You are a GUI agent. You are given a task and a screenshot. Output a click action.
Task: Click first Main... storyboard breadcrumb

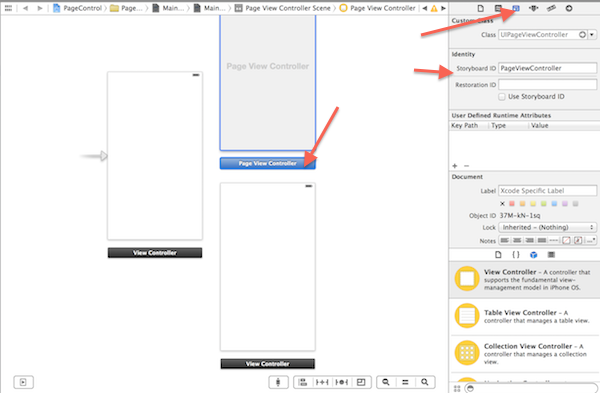tap(168, 8)
